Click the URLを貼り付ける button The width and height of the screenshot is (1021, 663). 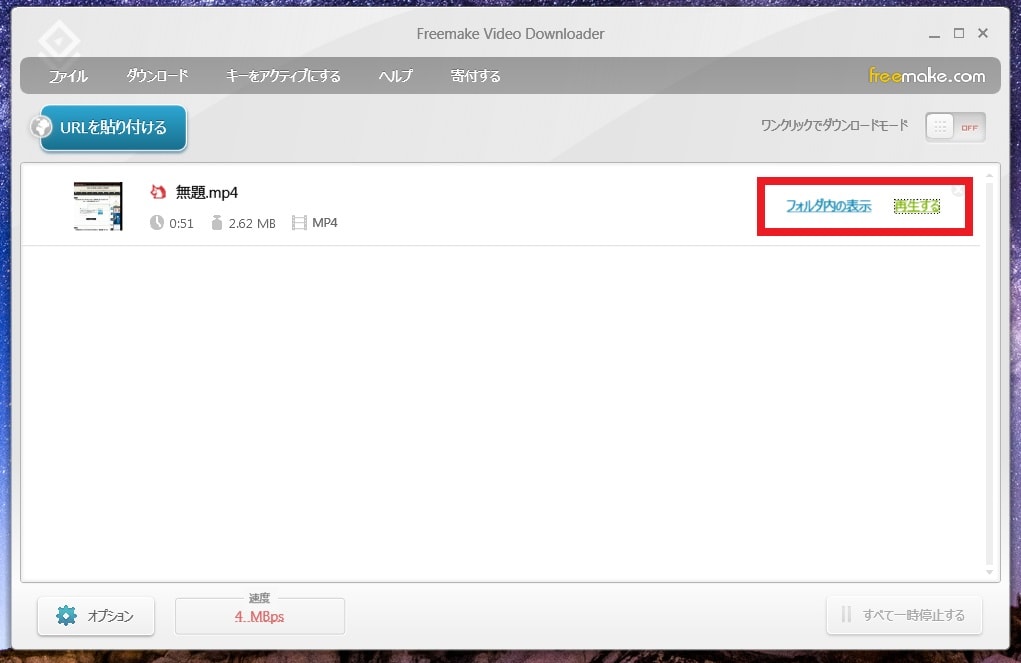[113, 128]
